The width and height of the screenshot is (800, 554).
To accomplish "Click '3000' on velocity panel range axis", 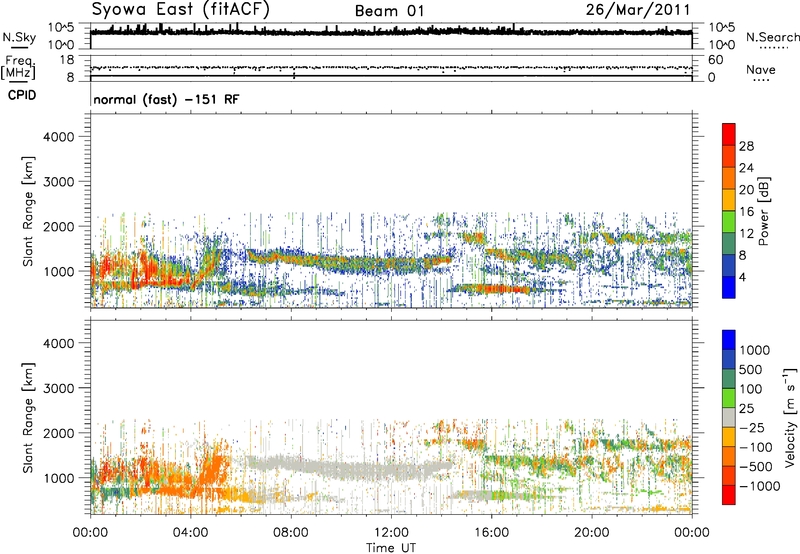I will point(59,388).
